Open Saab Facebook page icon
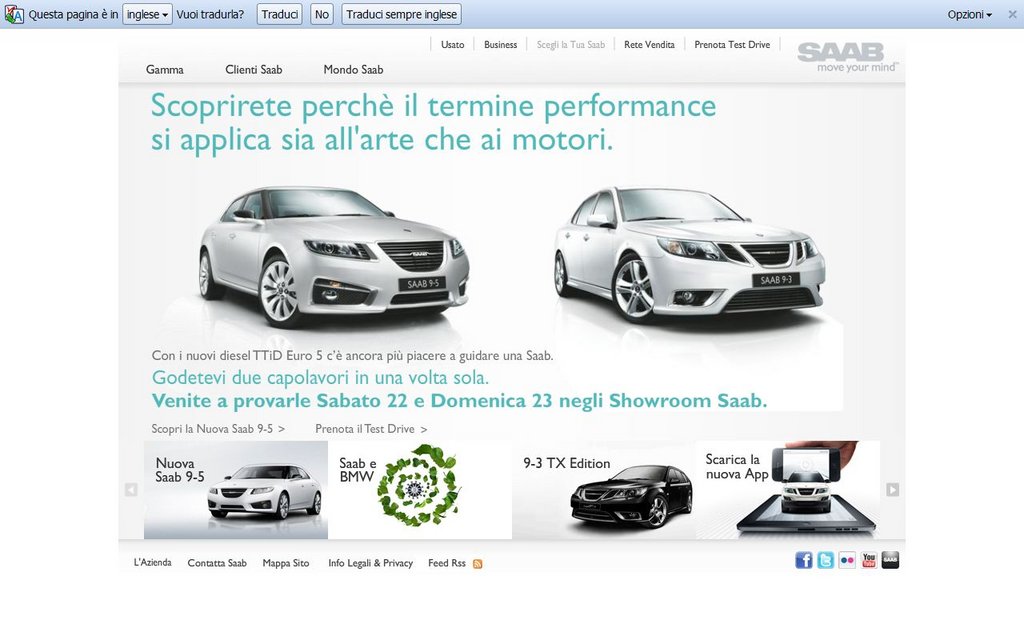Image resolution: width=1024 pixels, height=640 pixels. coord(804,560)
